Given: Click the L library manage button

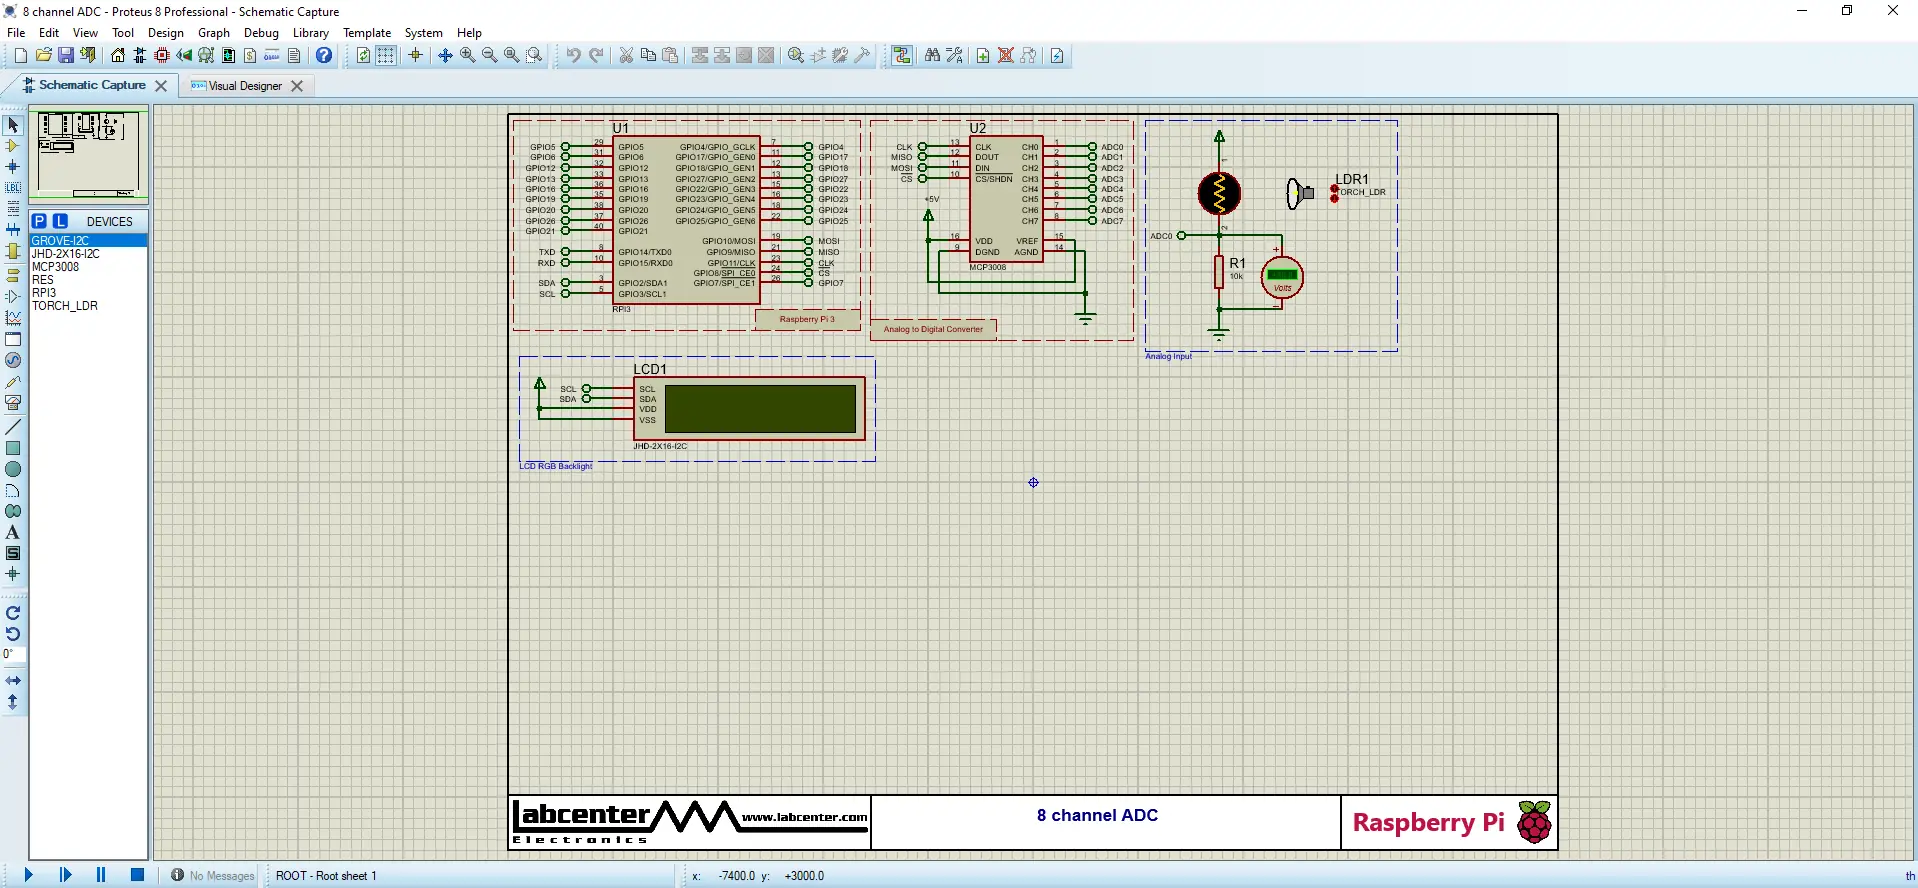Looking at the screenshot, I should coord(60,221).
